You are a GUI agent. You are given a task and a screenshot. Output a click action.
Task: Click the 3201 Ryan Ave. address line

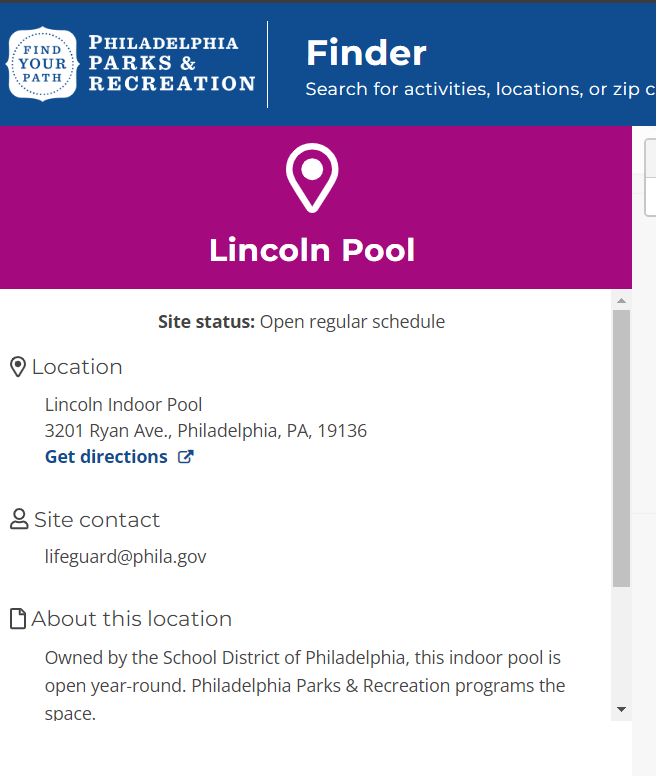(x=206, y=431)
